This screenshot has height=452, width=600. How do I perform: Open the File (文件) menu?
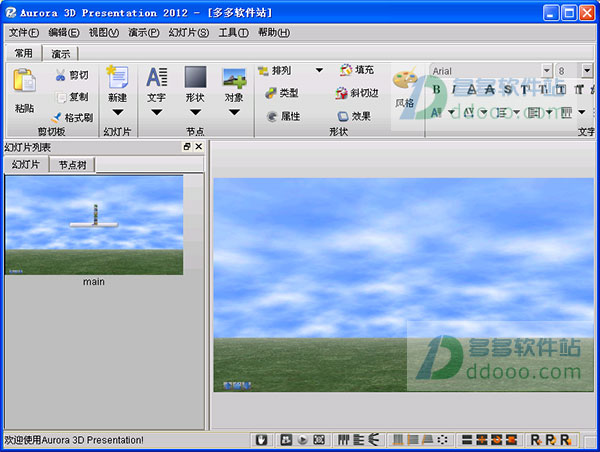click(x=24, y=33)
